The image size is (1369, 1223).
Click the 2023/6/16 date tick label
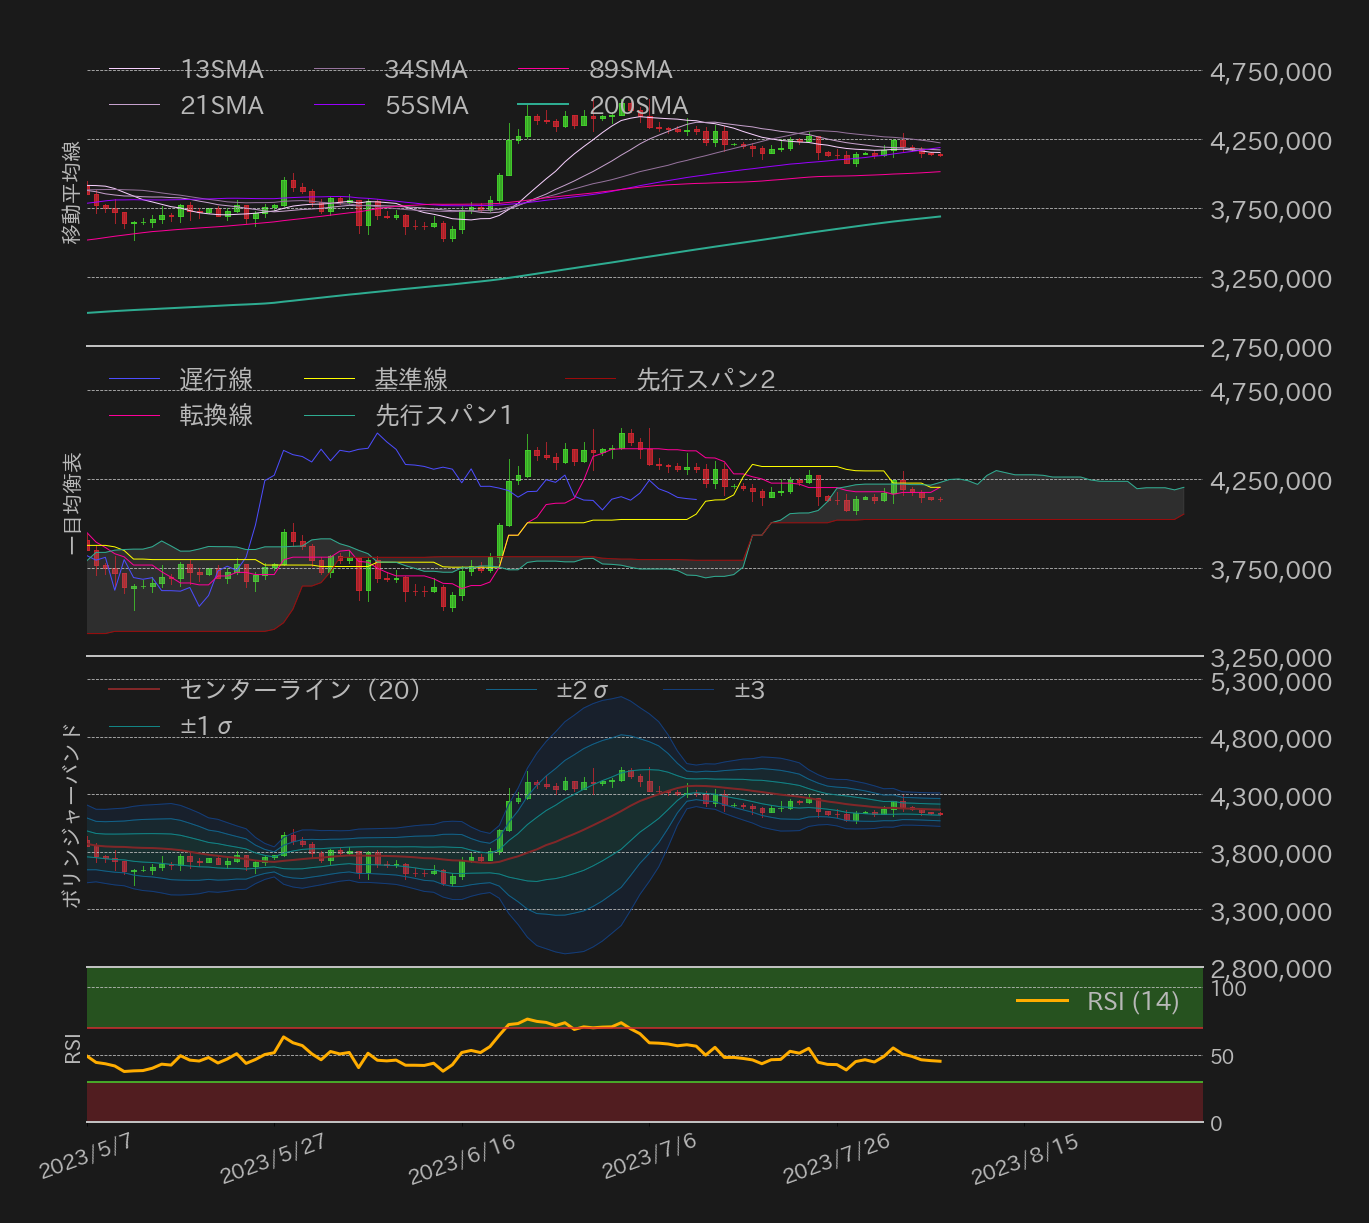(461, 1158)
